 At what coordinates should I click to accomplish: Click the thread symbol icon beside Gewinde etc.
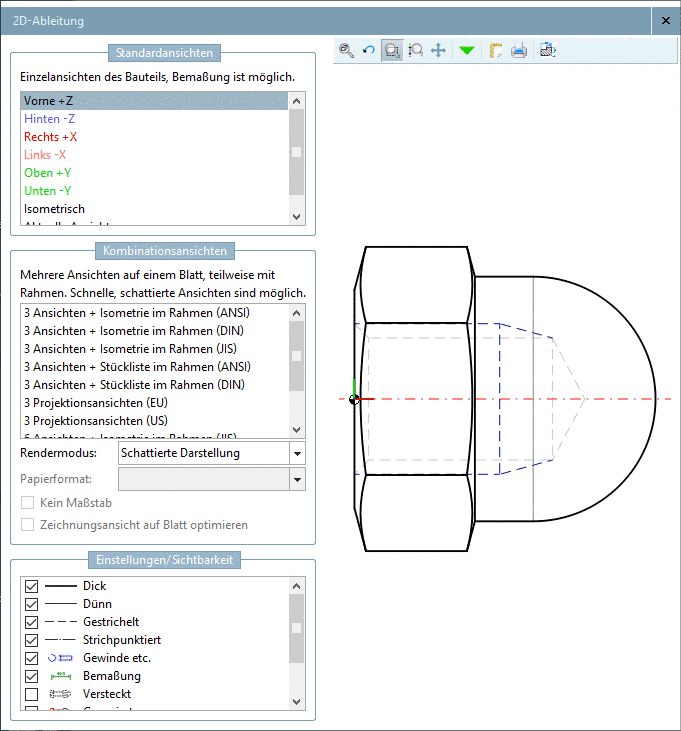(61, 658)
